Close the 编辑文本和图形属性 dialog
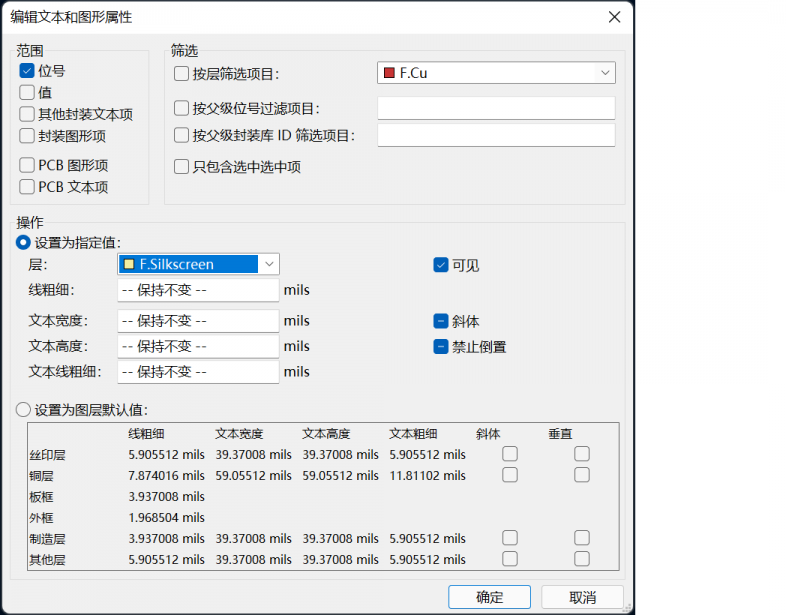The image size is (786, 615). pyautogui.click(x=615, y=17)
